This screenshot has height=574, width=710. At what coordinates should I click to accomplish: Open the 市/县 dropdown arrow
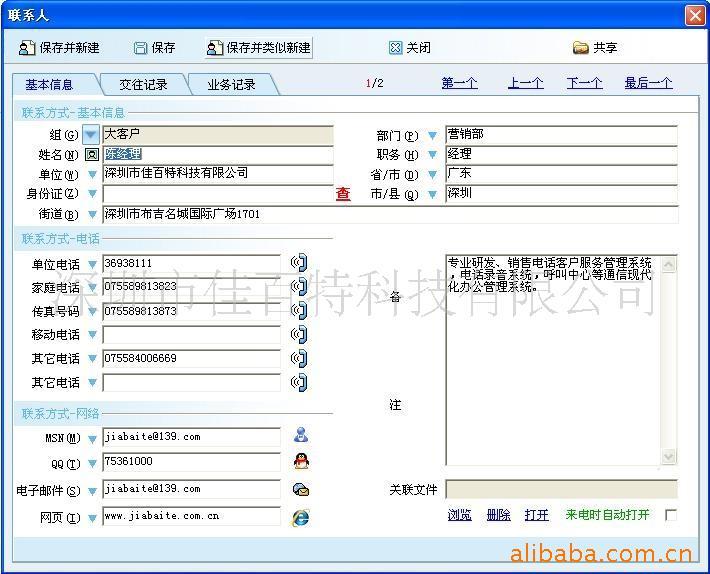click(x=432, y=194)
